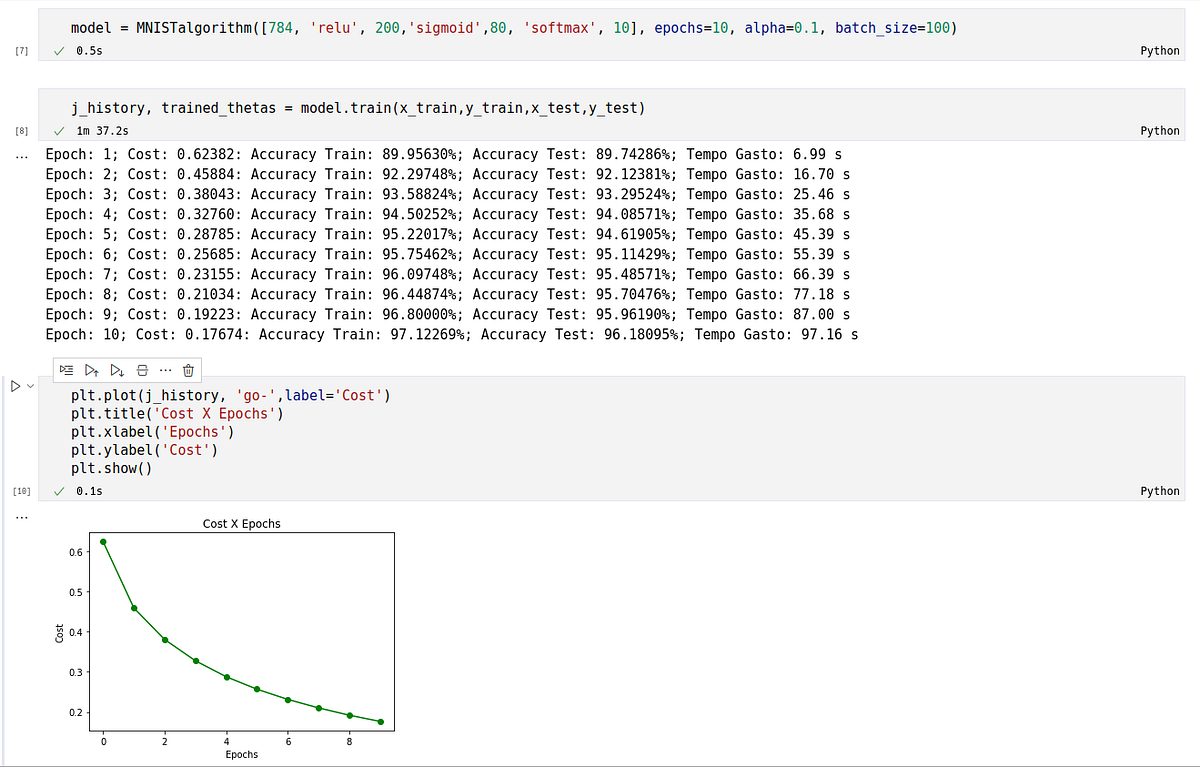Click the execution count [8] label
The height and width of the screenshot is (767, 1200).
pos(21,129)
